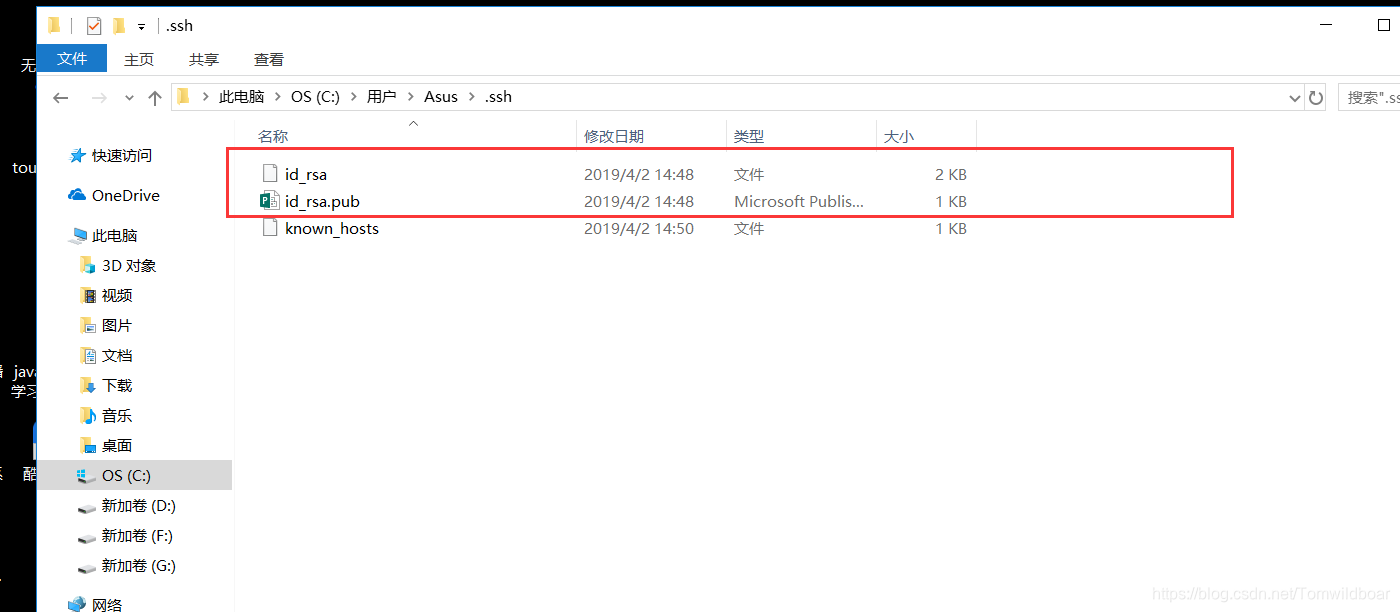Click the Microsoft Publis... type cell
This screenshot has width=1400, height=612.
coord(799,201)
